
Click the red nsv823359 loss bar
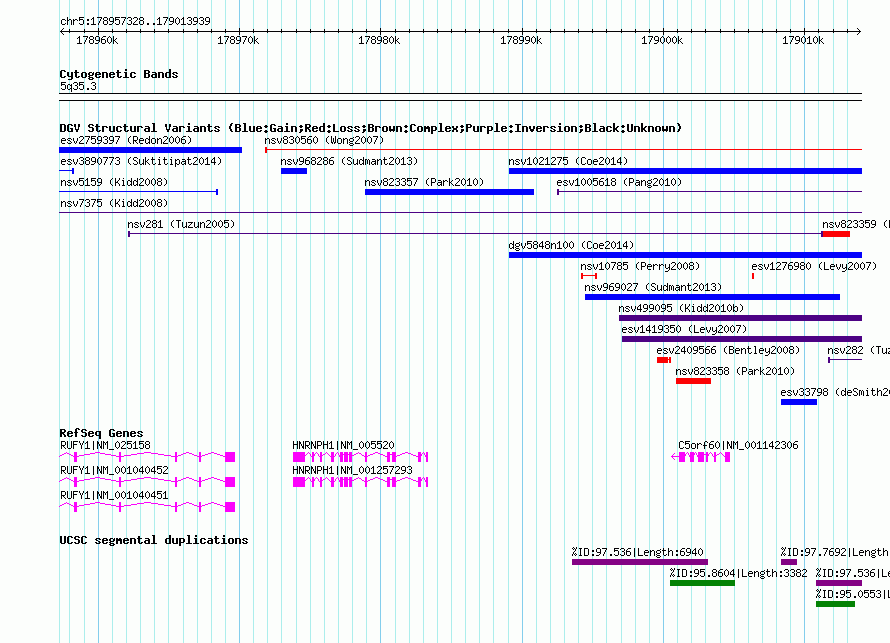coord(836,234)
